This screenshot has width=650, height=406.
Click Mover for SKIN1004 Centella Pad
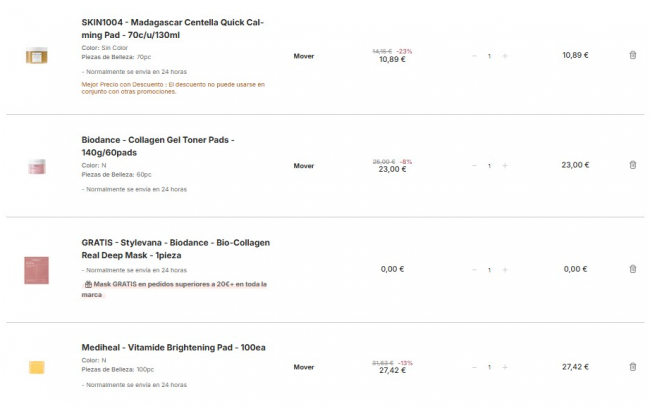[304, 56]
